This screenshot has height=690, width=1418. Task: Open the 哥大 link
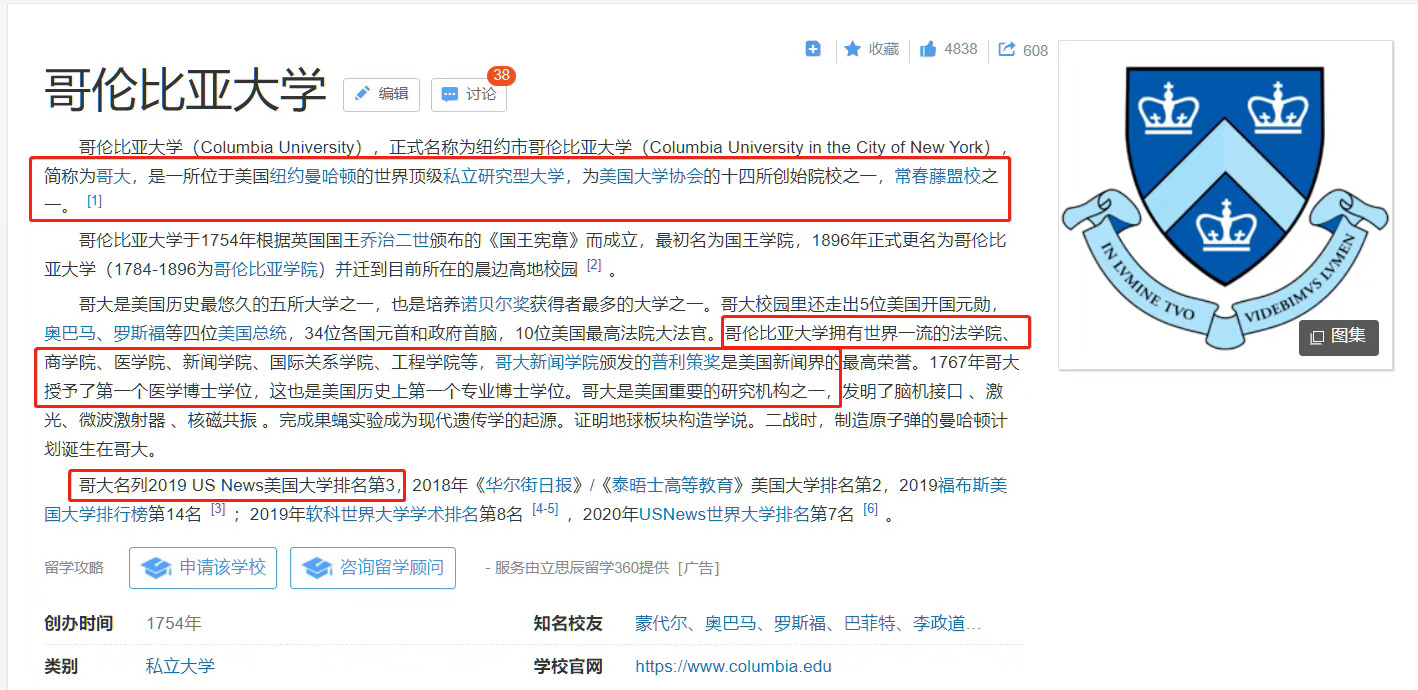114,176
